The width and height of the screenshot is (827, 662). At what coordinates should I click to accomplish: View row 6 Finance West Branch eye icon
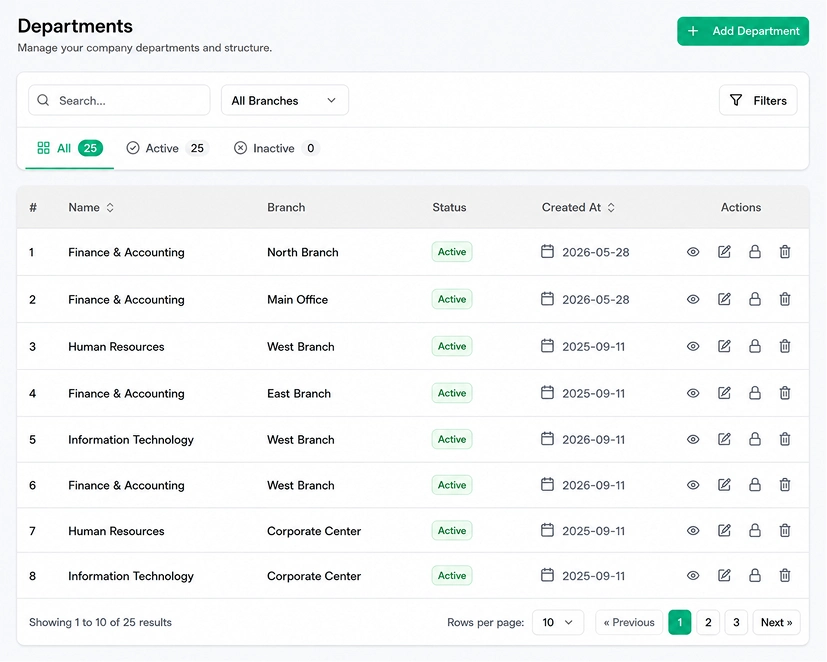pyautogui.click(x=693, y=485)
